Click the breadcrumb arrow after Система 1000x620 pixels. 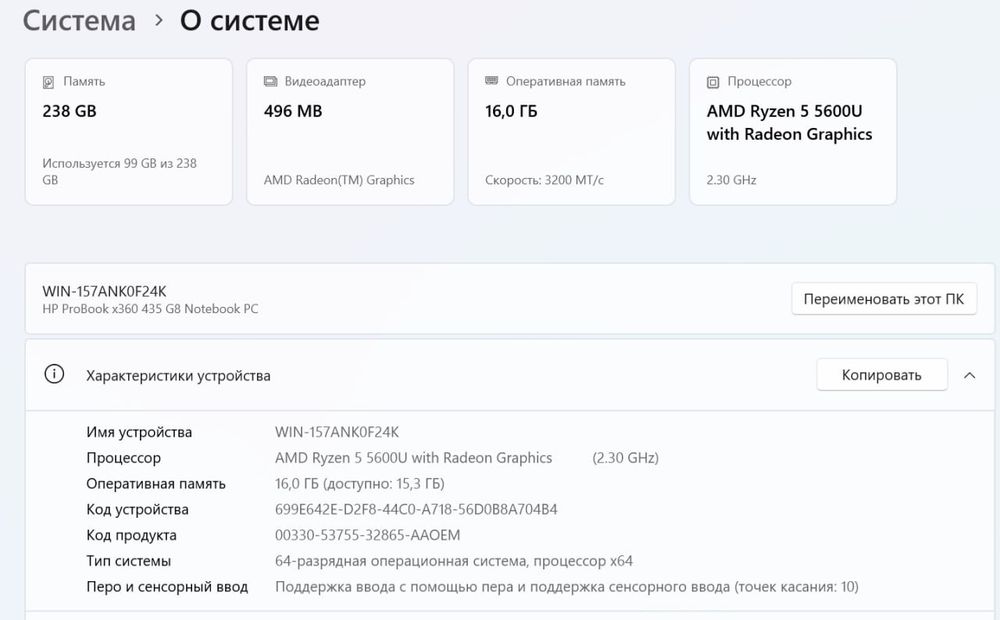[158, 21]
